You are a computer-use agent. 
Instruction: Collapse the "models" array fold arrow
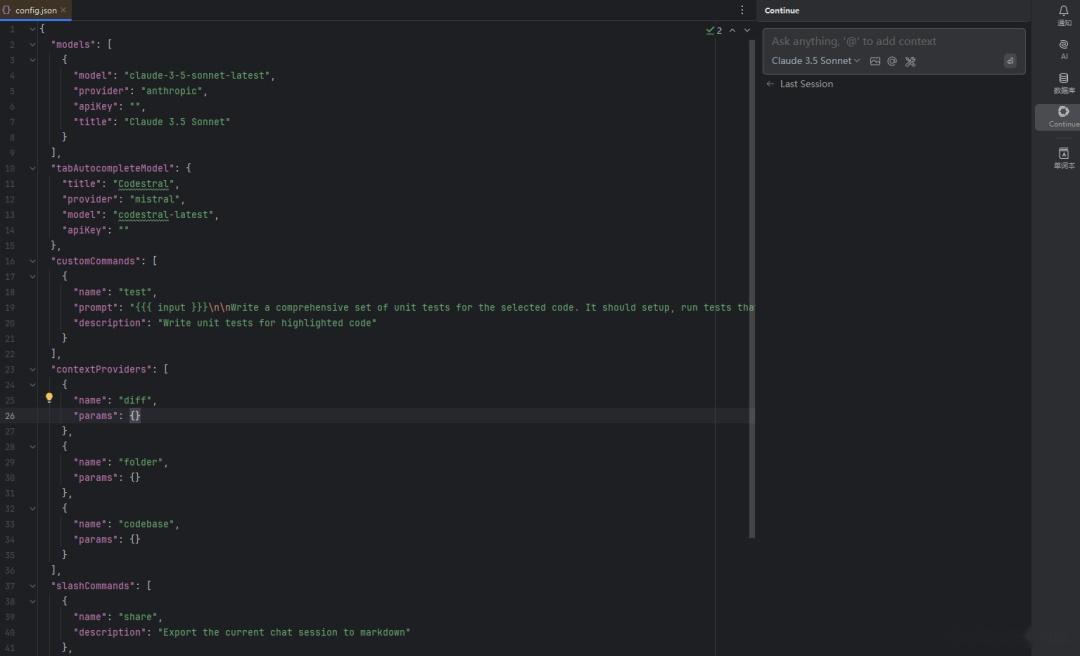32,45
